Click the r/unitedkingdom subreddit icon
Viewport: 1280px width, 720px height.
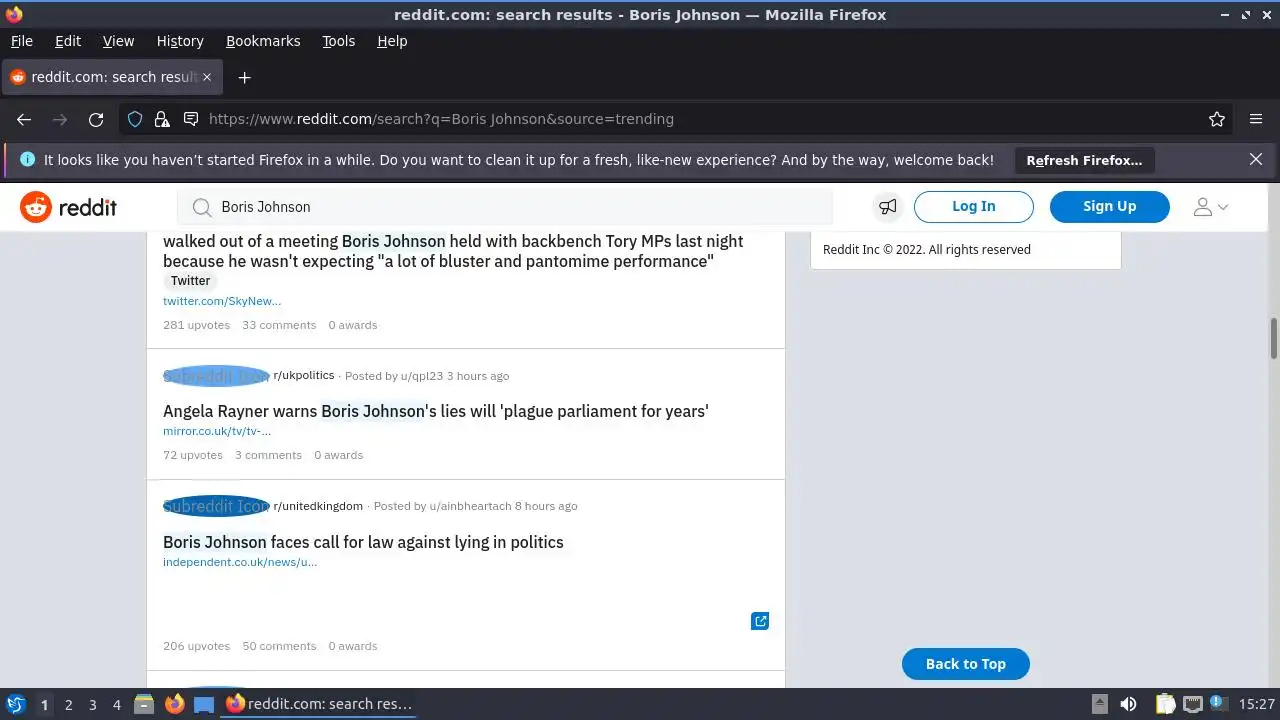(216, 506)
